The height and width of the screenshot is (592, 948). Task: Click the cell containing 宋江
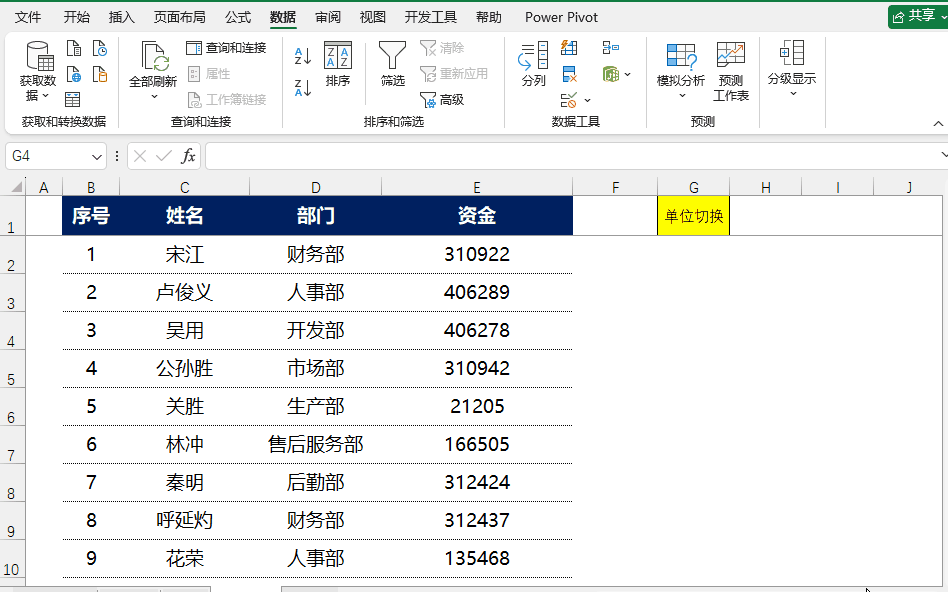coord(184,255)
